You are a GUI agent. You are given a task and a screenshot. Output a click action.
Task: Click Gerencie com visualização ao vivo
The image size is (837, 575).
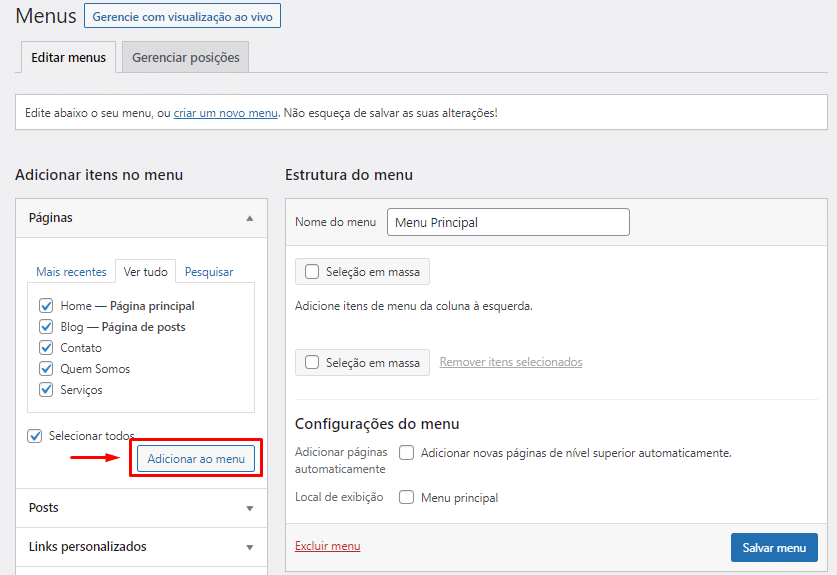[x=182, y=17]
